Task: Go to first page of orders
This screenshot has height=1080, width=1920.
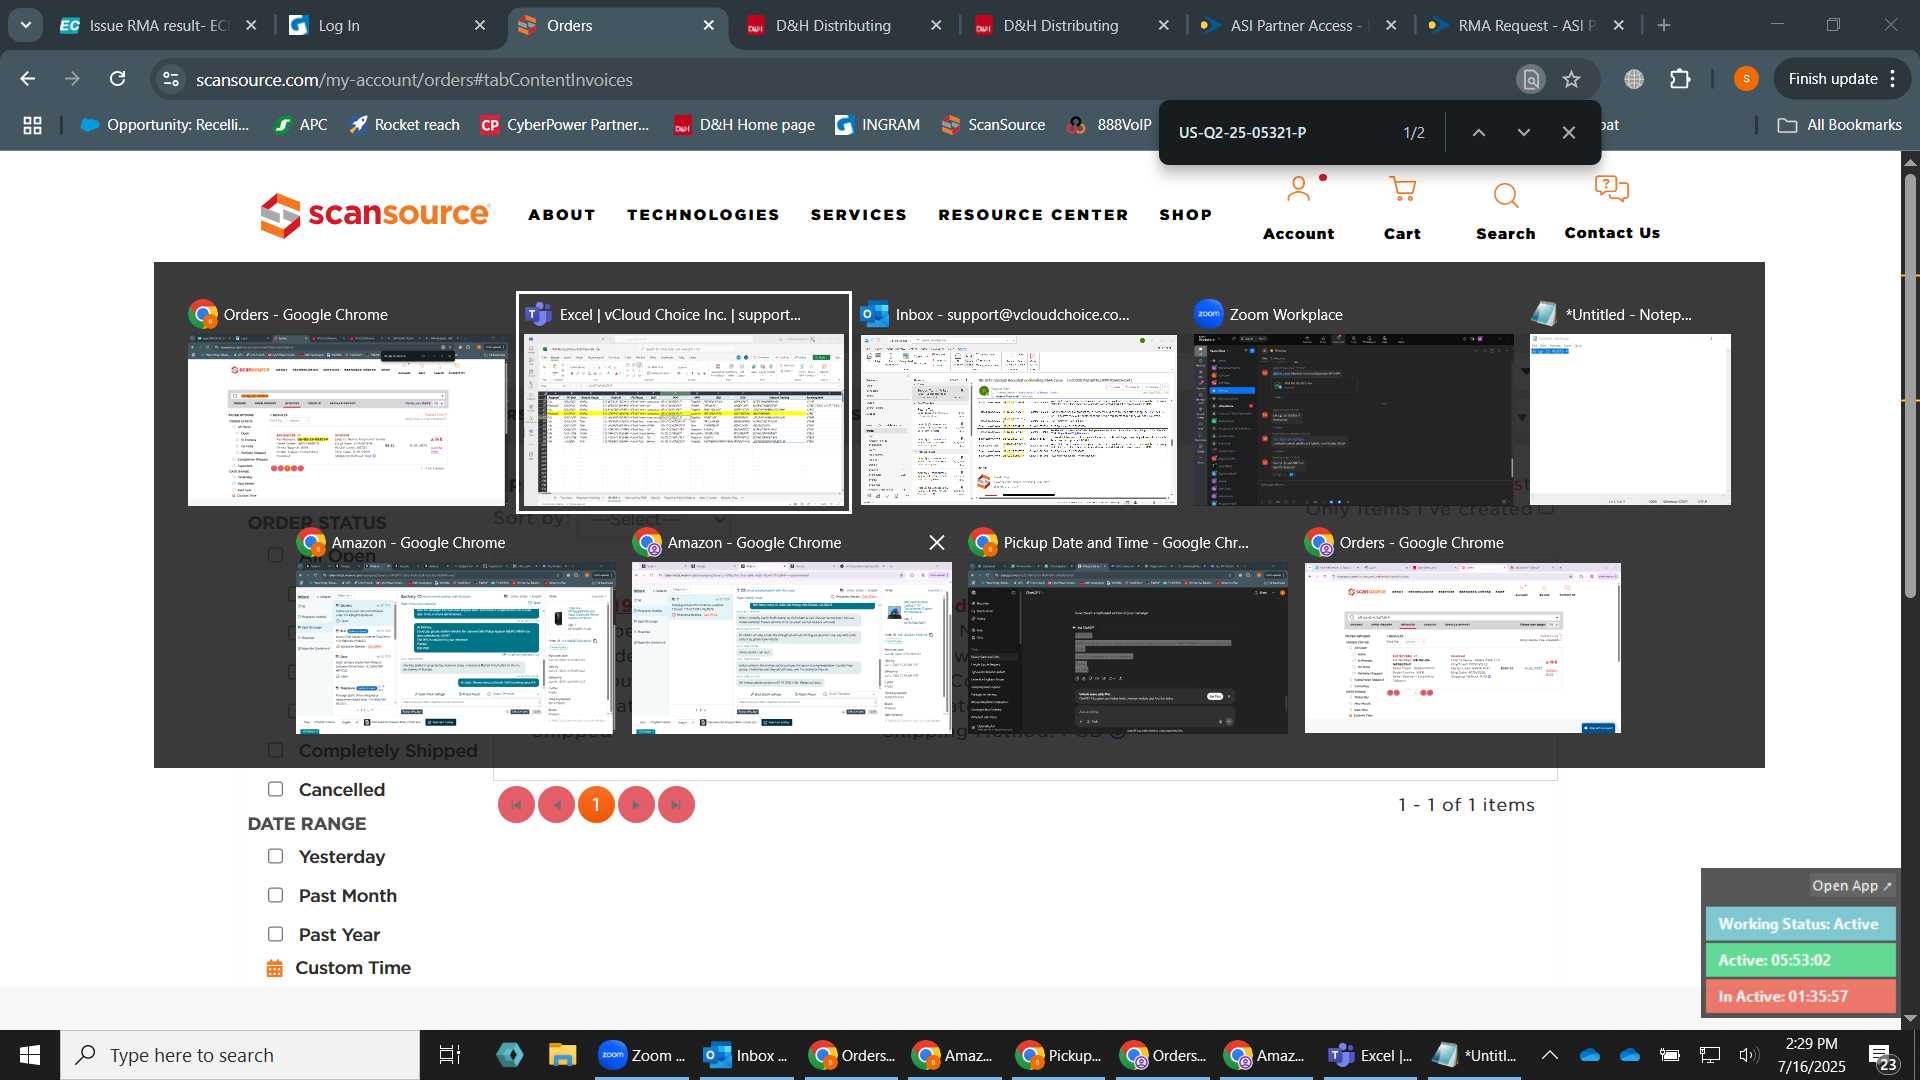Action: [516, 805]
